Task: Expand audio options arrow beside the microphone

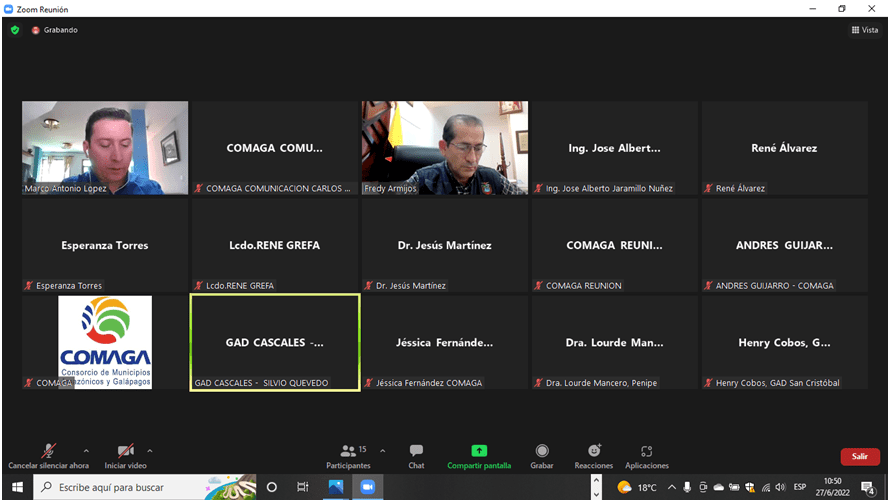Action: pyautogui.click(x=86, y=451)
